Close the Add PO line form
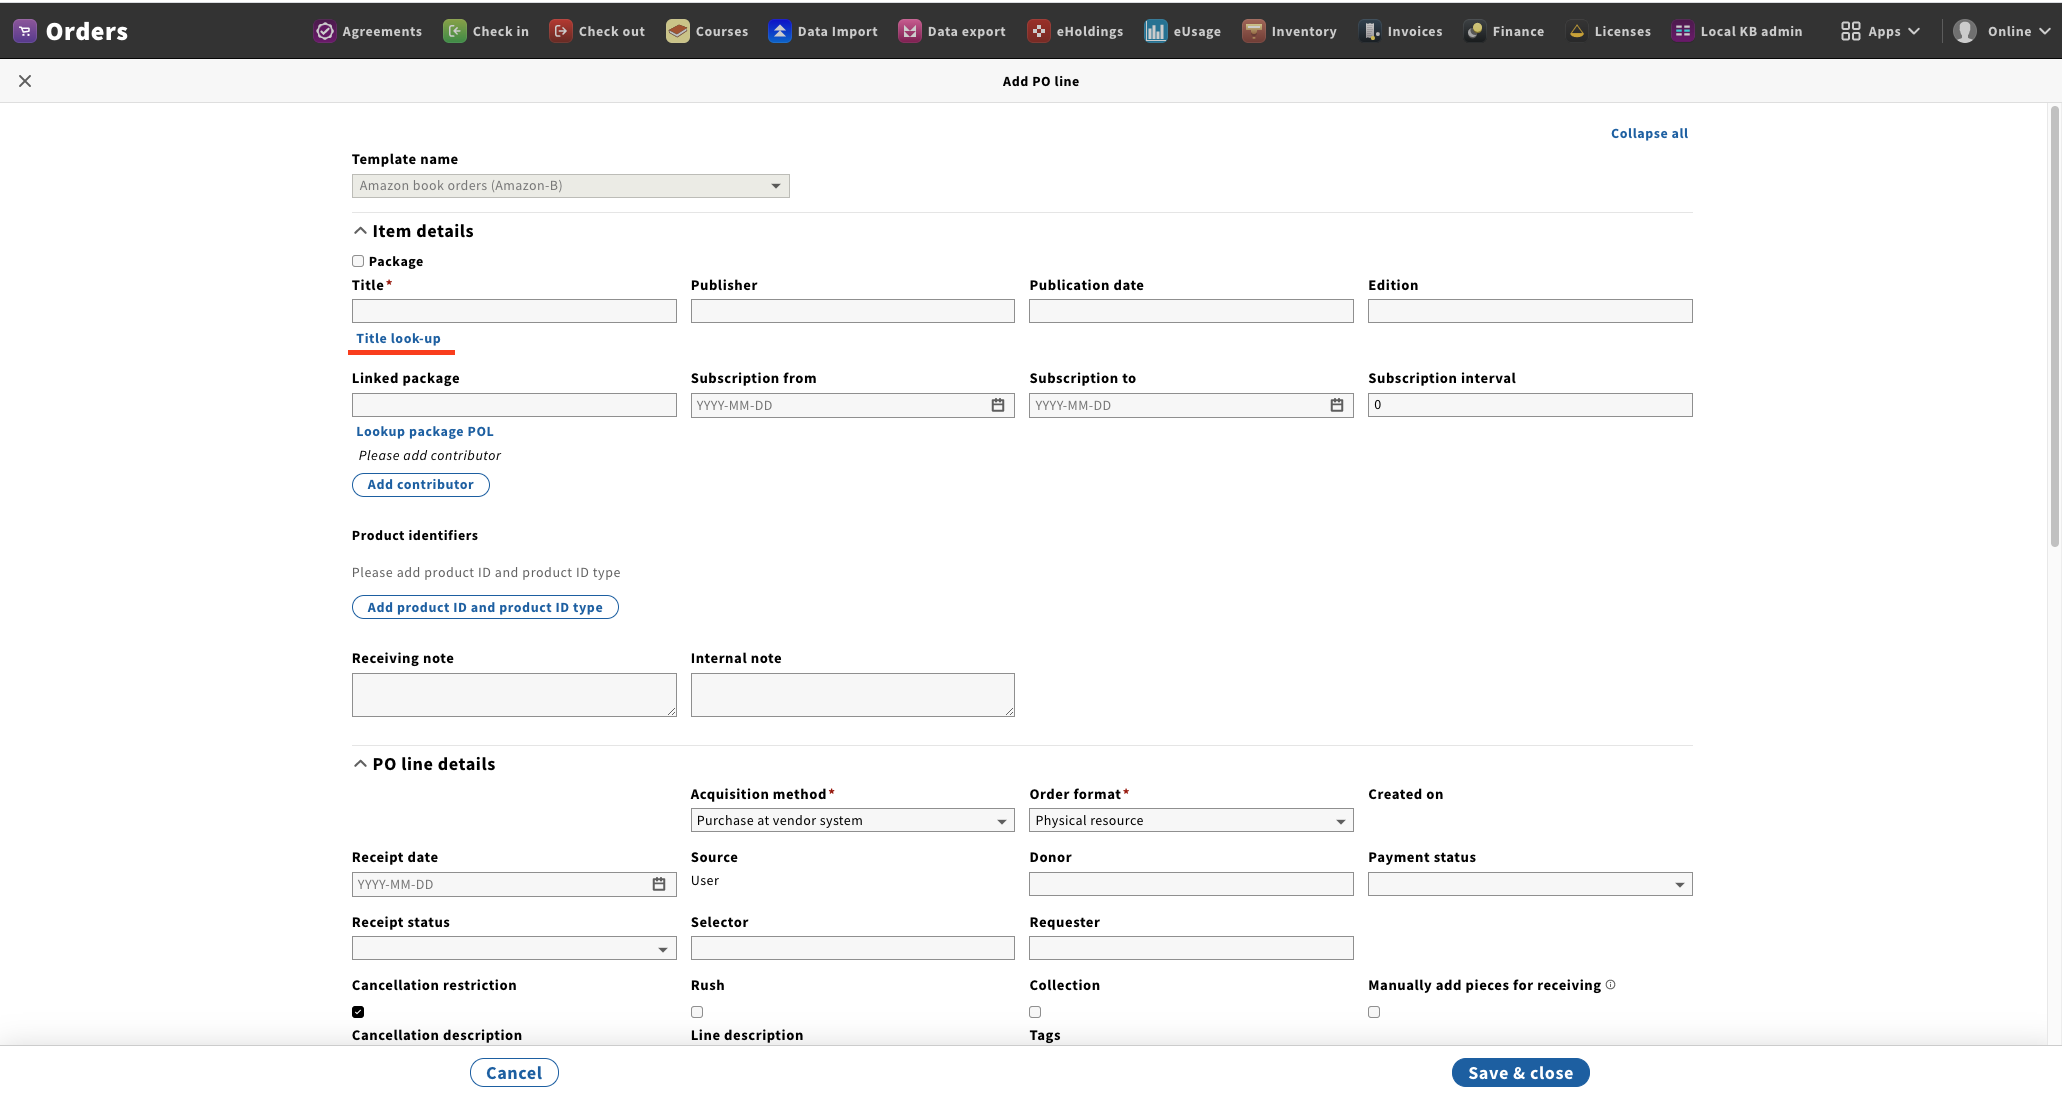 tap(25, 81)
